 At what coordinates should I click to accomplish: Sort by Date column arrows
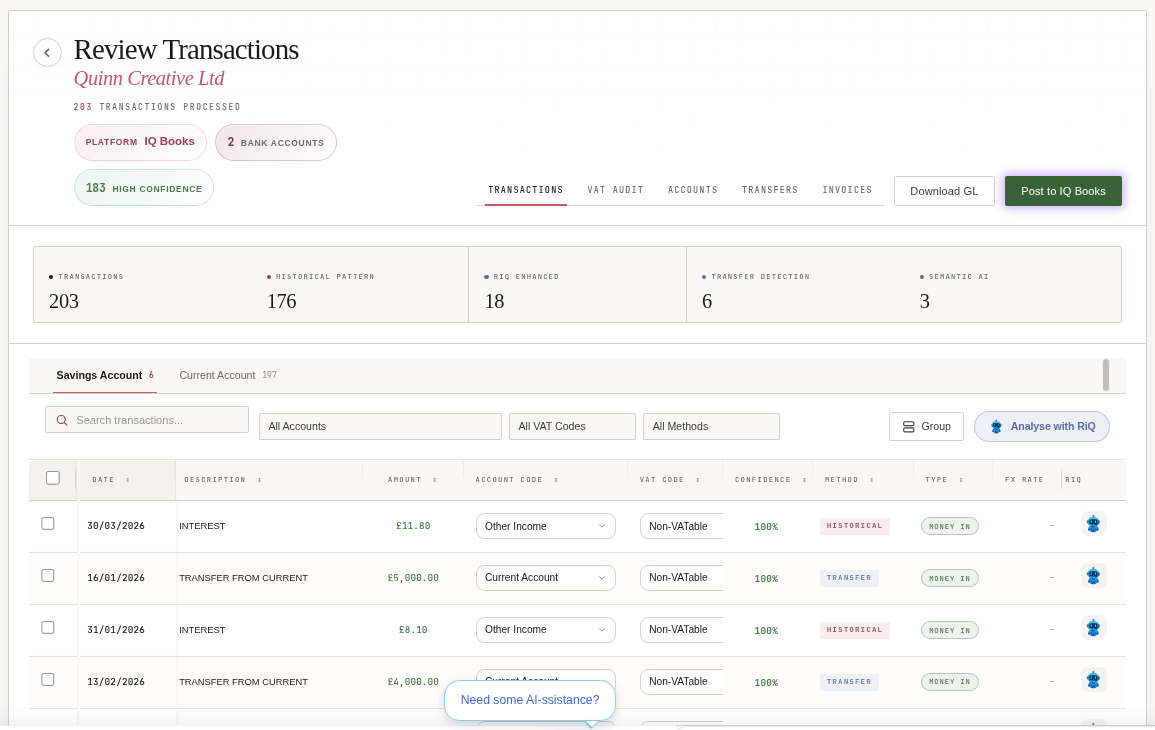pos(127,480)
